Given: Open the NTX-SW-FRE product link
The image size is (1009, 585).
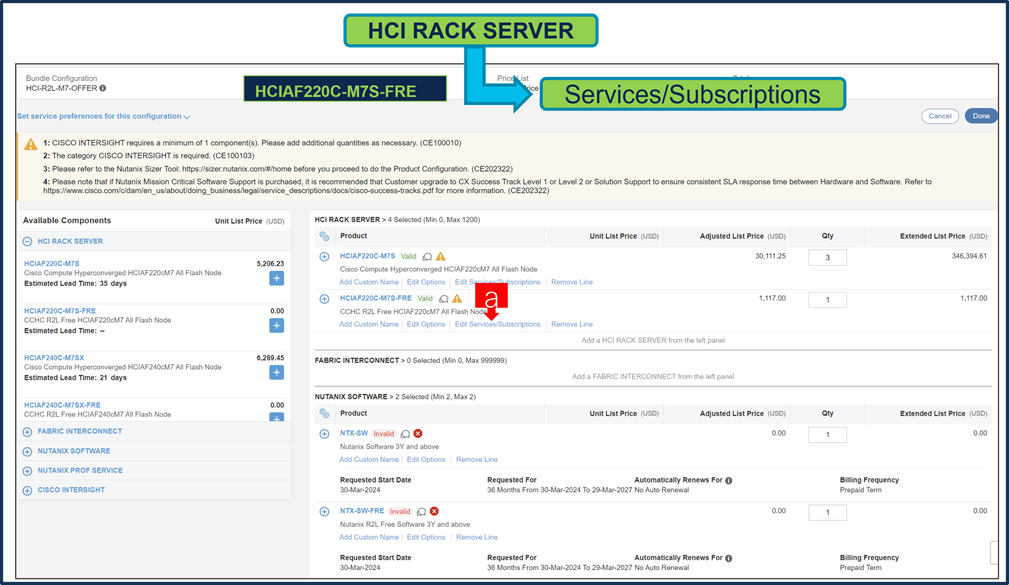Looking at the screenshot, I should click(362, 511).
